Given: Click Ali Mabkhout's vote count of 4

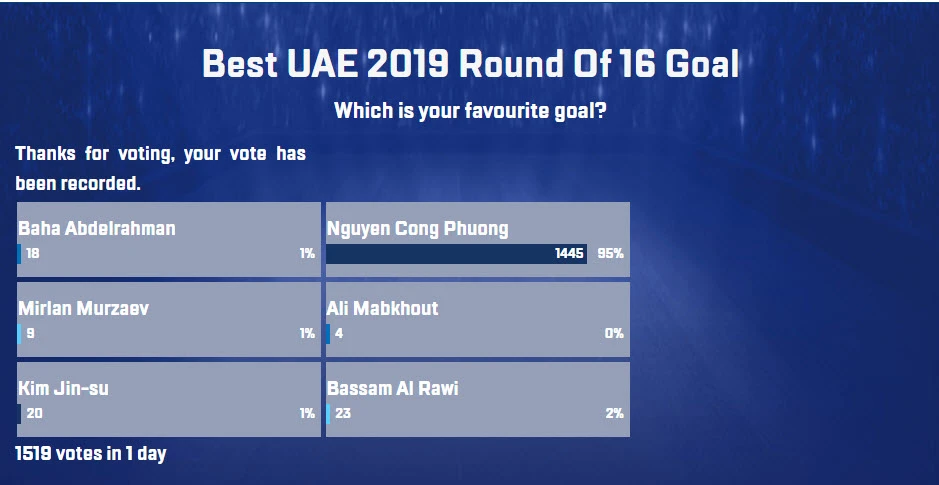Looking at the screenshot, I should click(x=340, y=334).
